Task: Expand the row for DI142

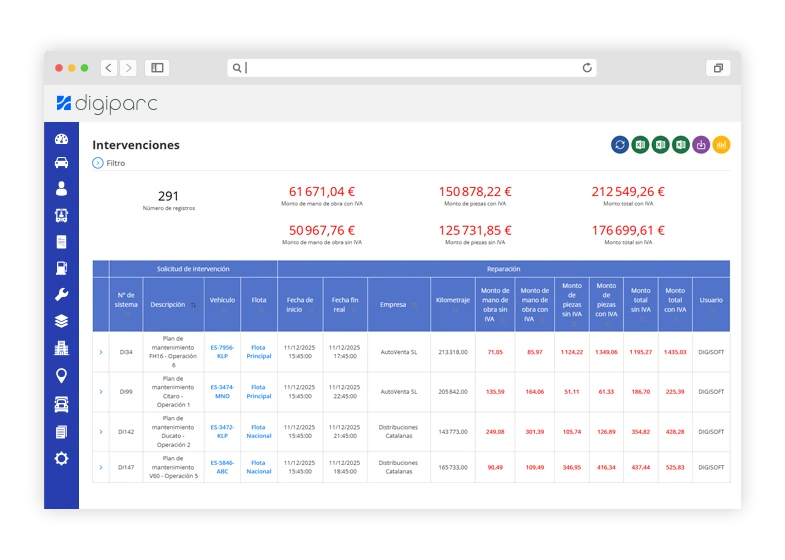Action: click(101, 432)
